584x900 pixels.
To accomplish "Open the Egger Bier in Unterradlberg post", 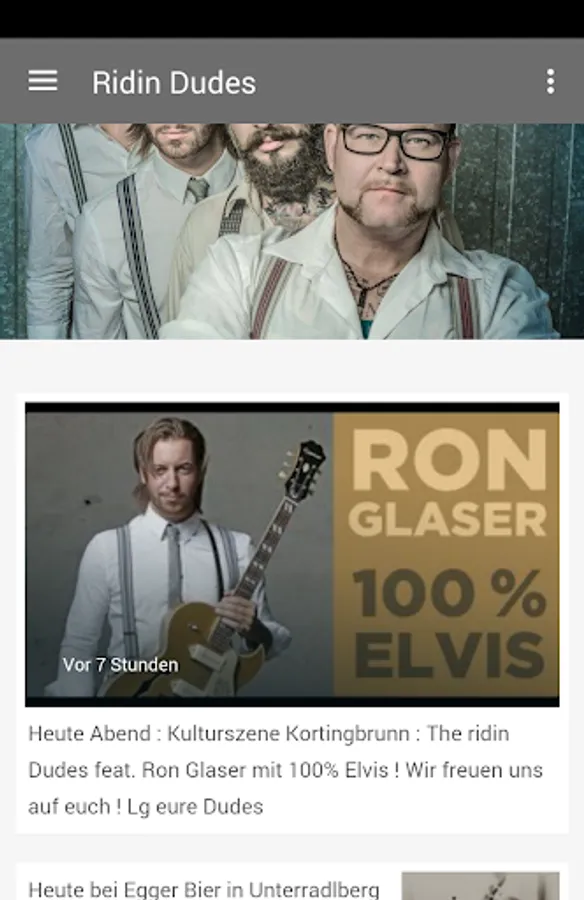I will tap(203, 889).
